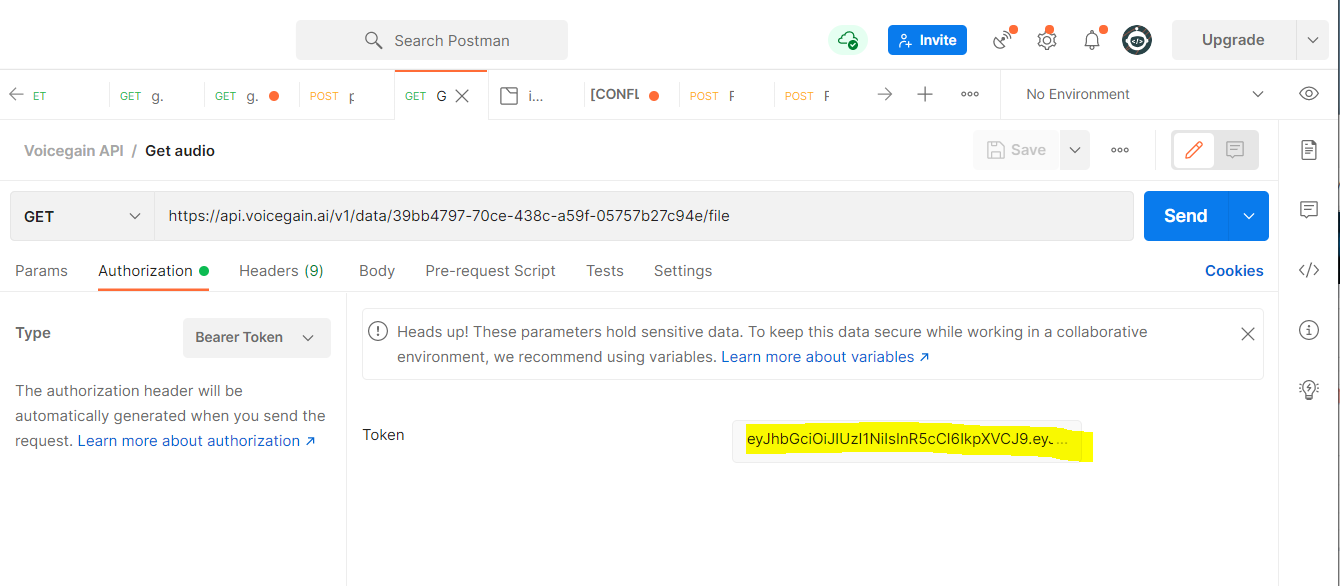
Task: Click the Type label
Action: tap(33, 333)
